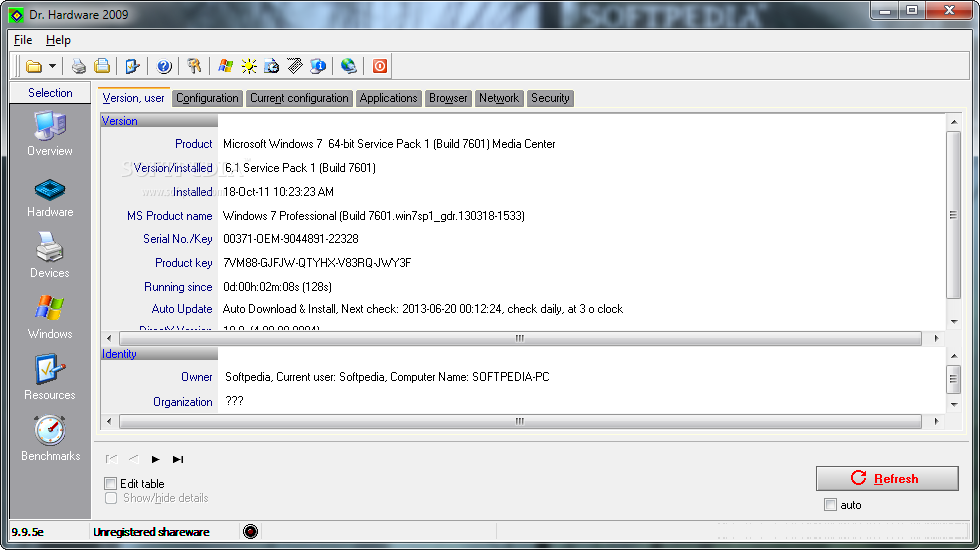This screenshot has height=550, width=980.
Task: Click the keys registration toolbar icon
Action: pyautogui.click(x=194, y=66)
